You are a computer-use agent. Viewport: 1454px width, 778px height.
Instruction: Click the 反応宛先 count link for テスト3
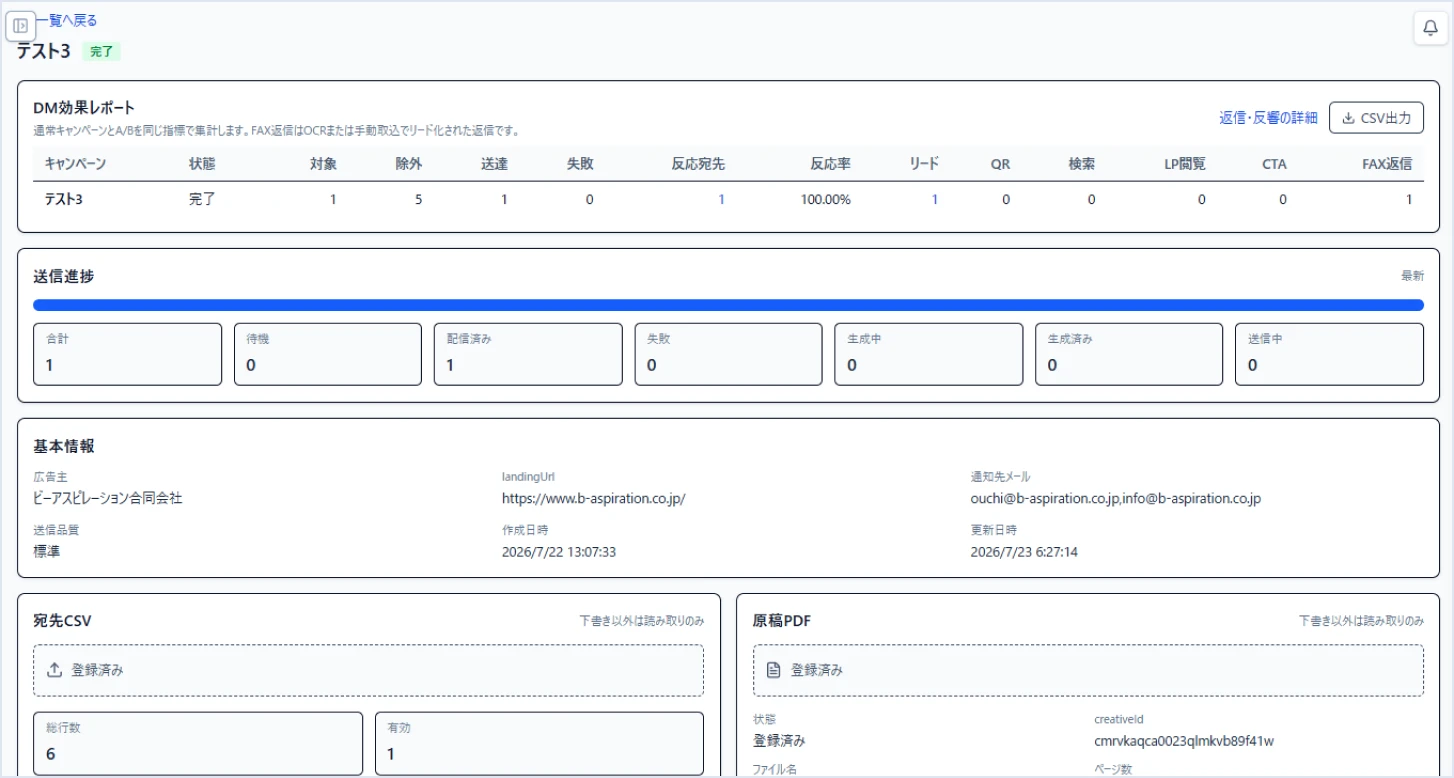721,199
